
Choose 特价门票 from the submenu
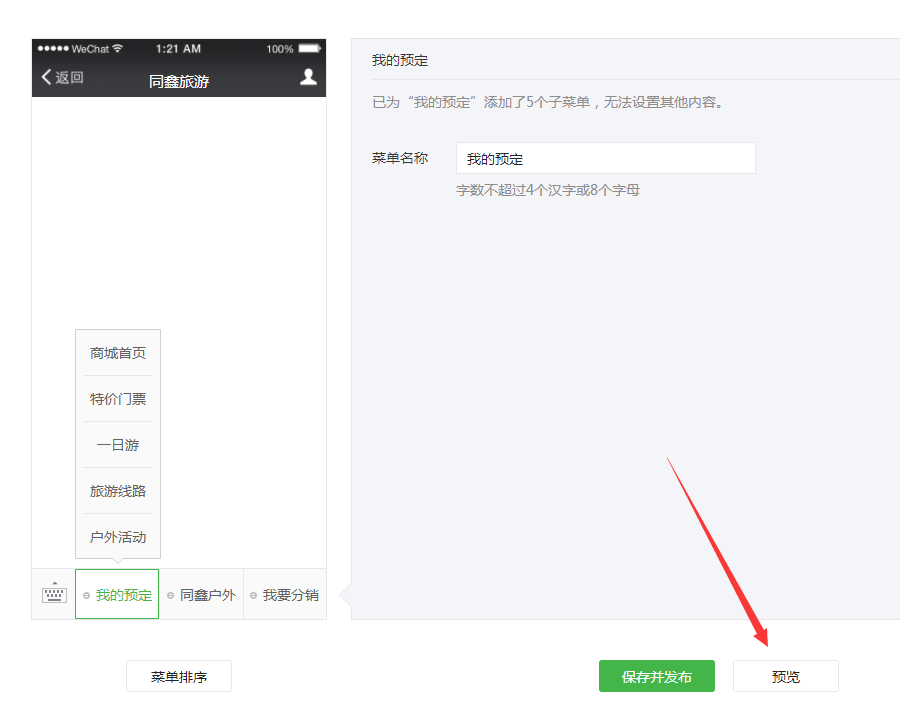[x=118, y=399]
